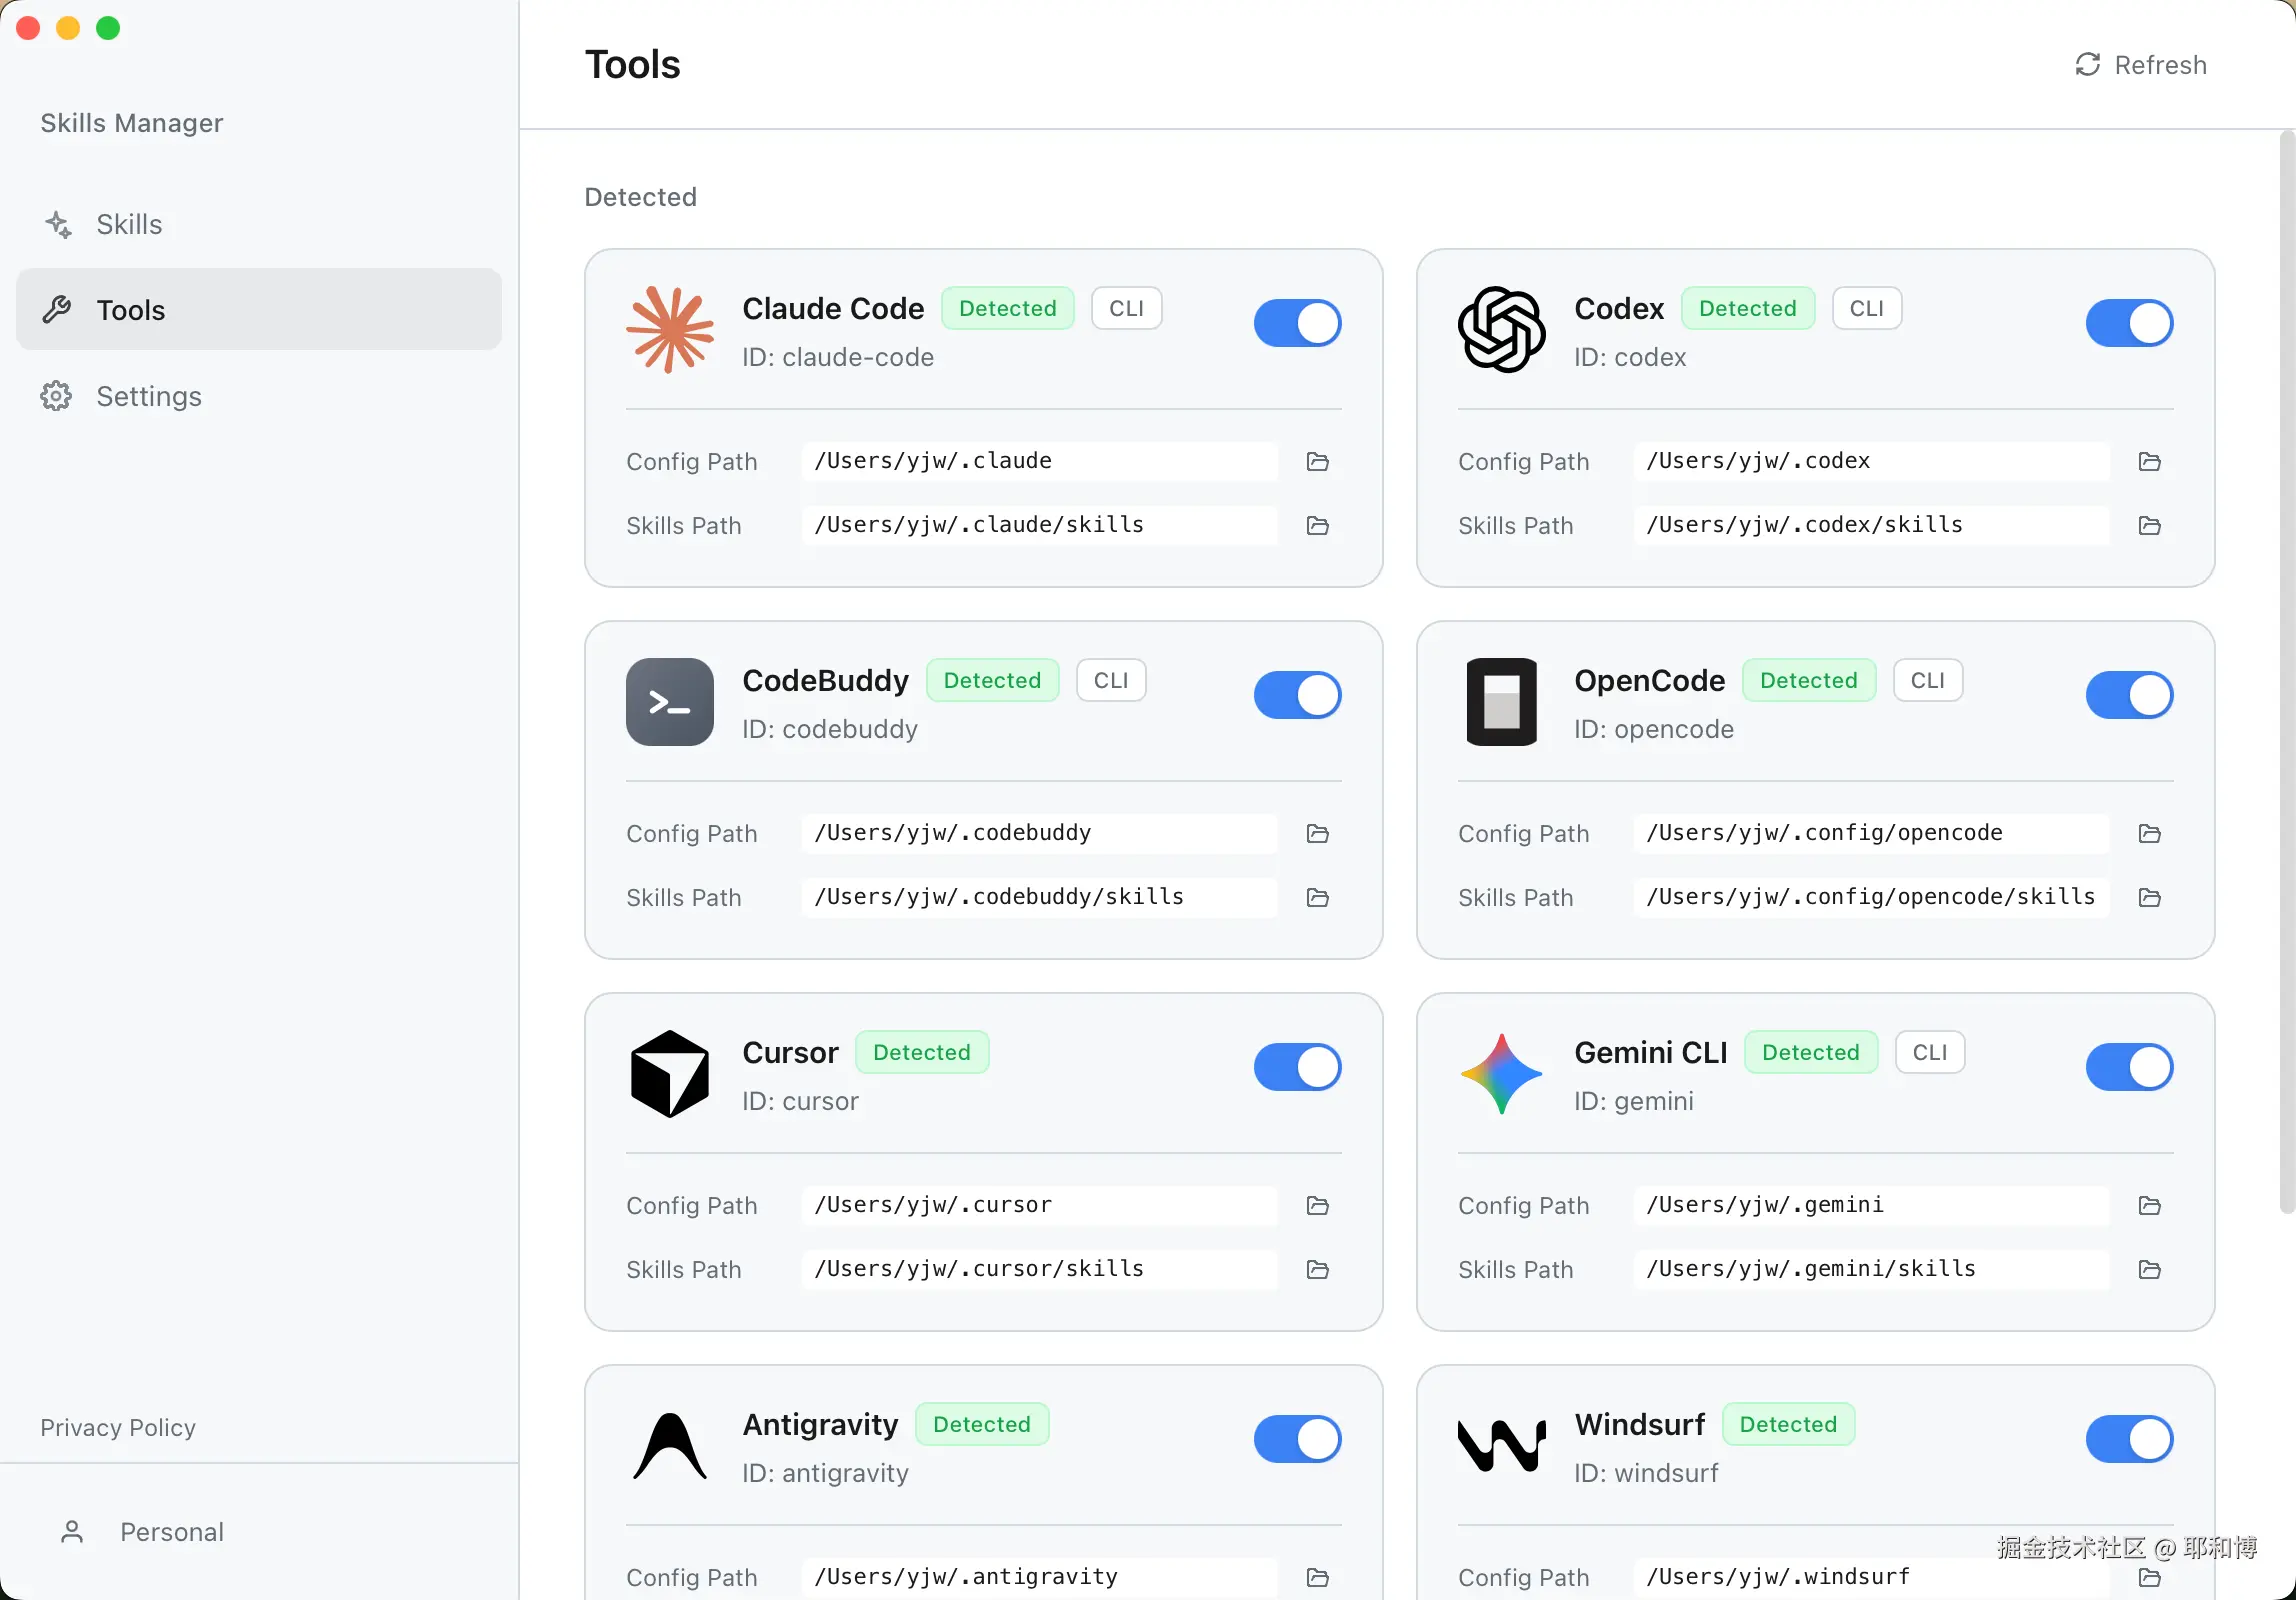
Task: Open OpenCode config path folder icon
Action: coord(2149,834)
